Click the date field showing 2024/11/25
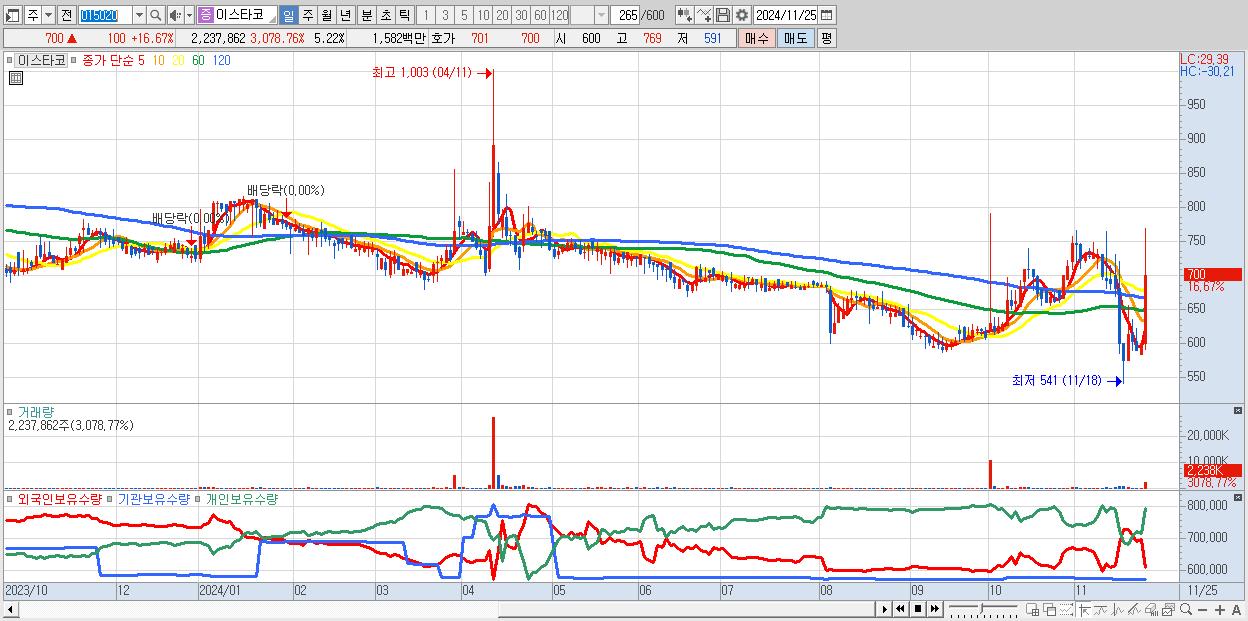Image resolution: width=1248 pixels, height=621 pixels. click(x=785, y=15)
